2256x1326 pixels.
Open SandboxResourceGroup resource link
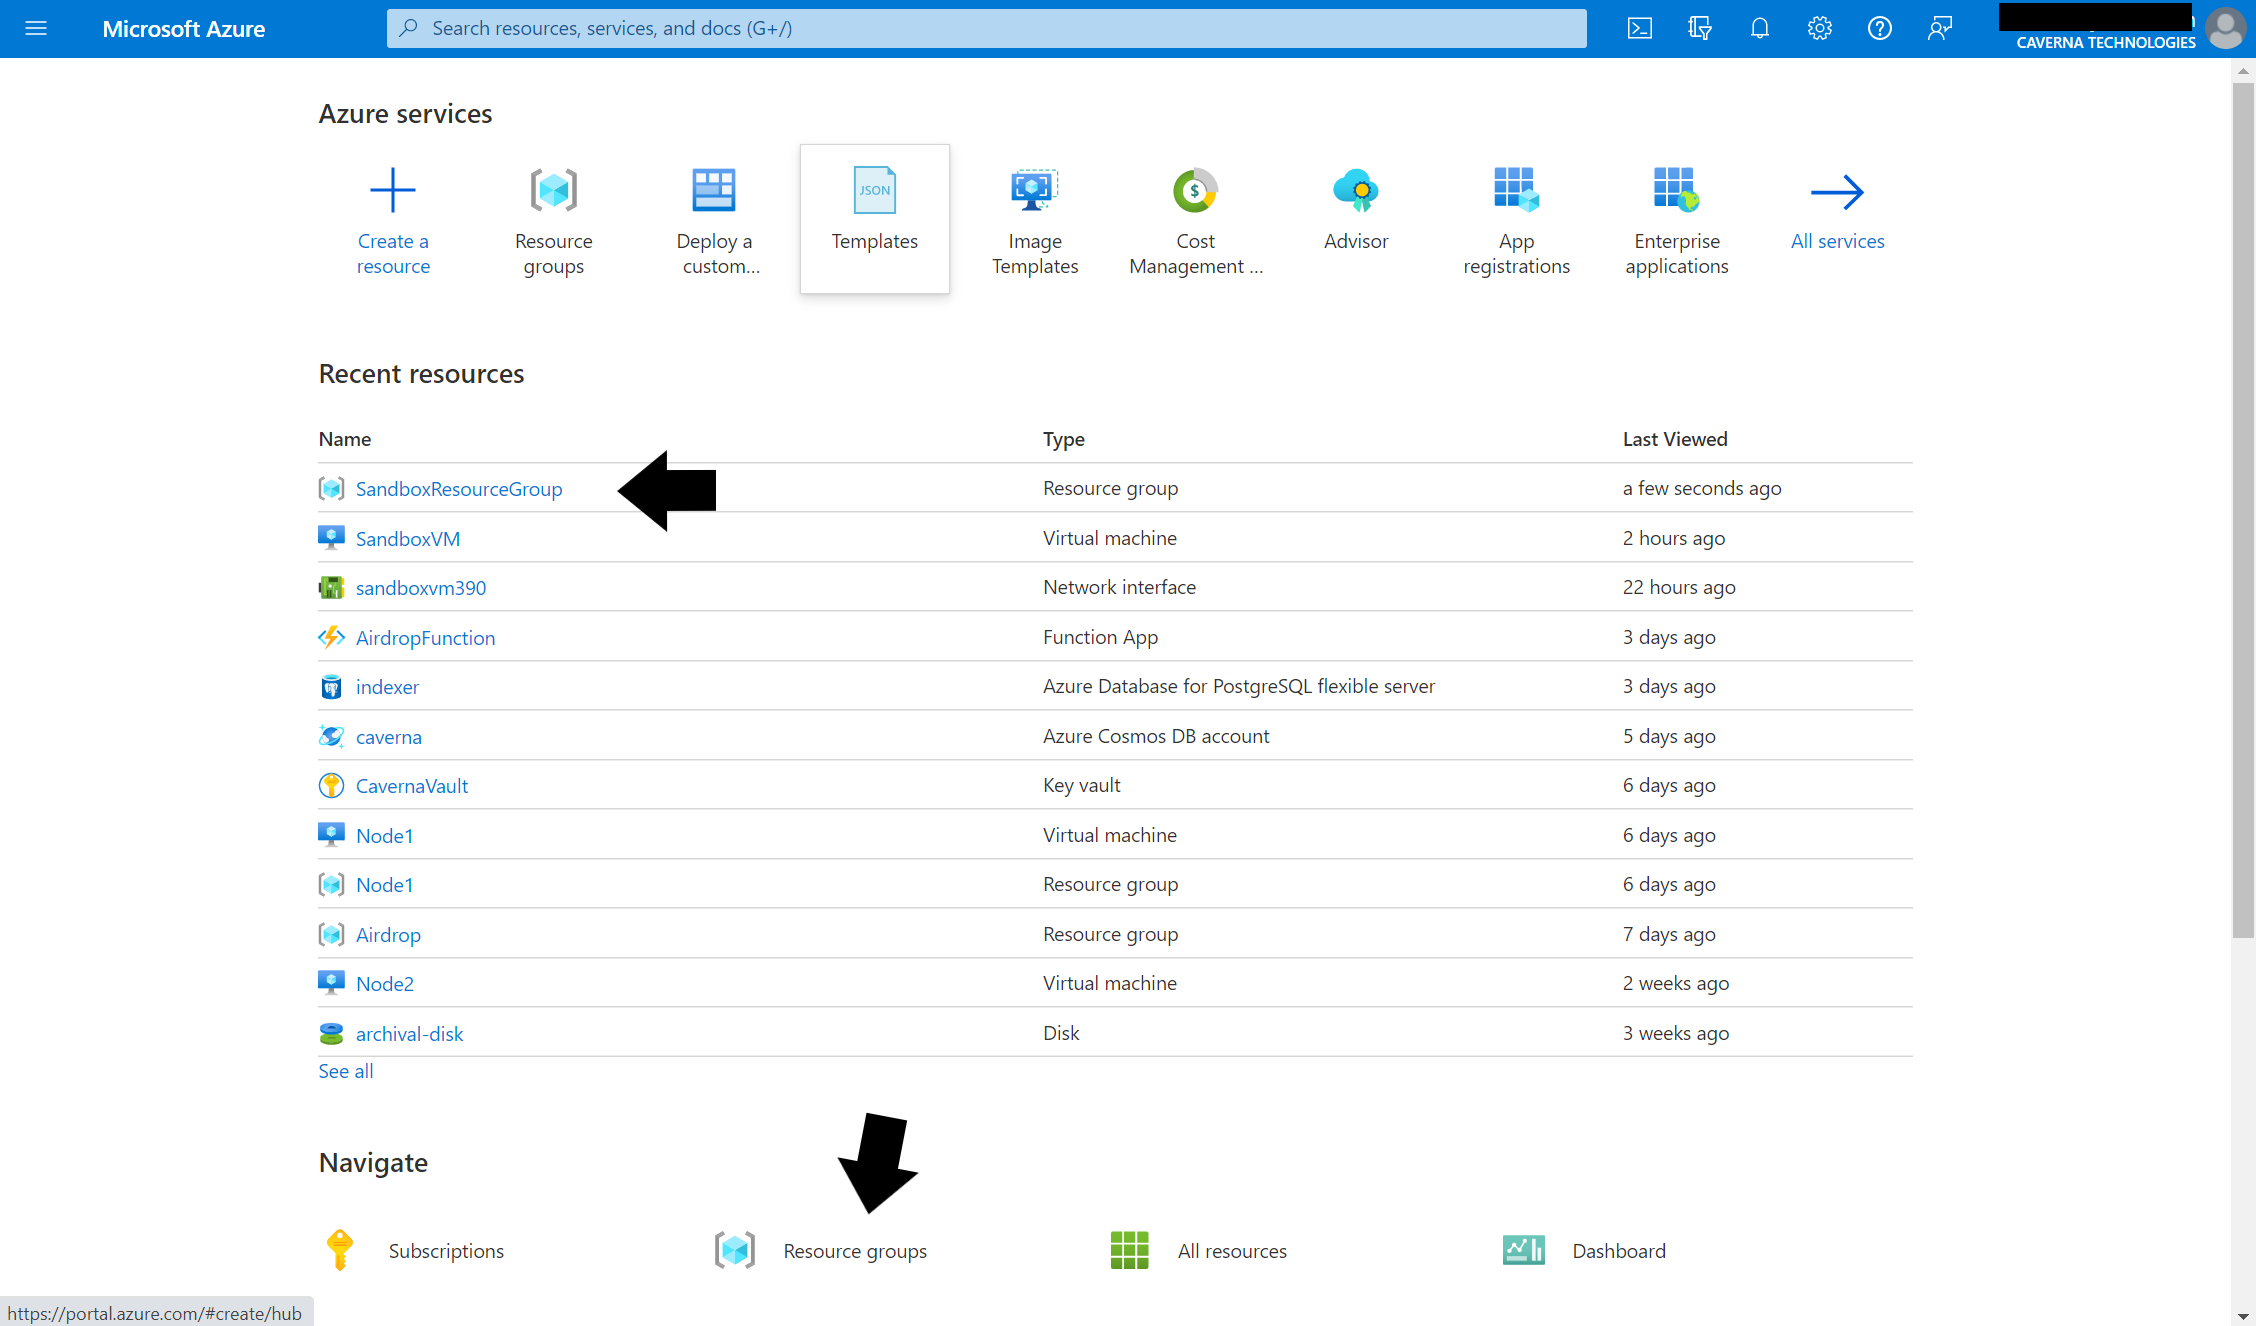(459, 489)
